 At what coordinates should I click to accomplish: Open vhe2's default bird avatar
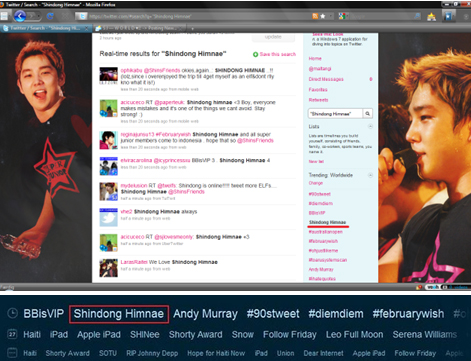coord(108,217)
